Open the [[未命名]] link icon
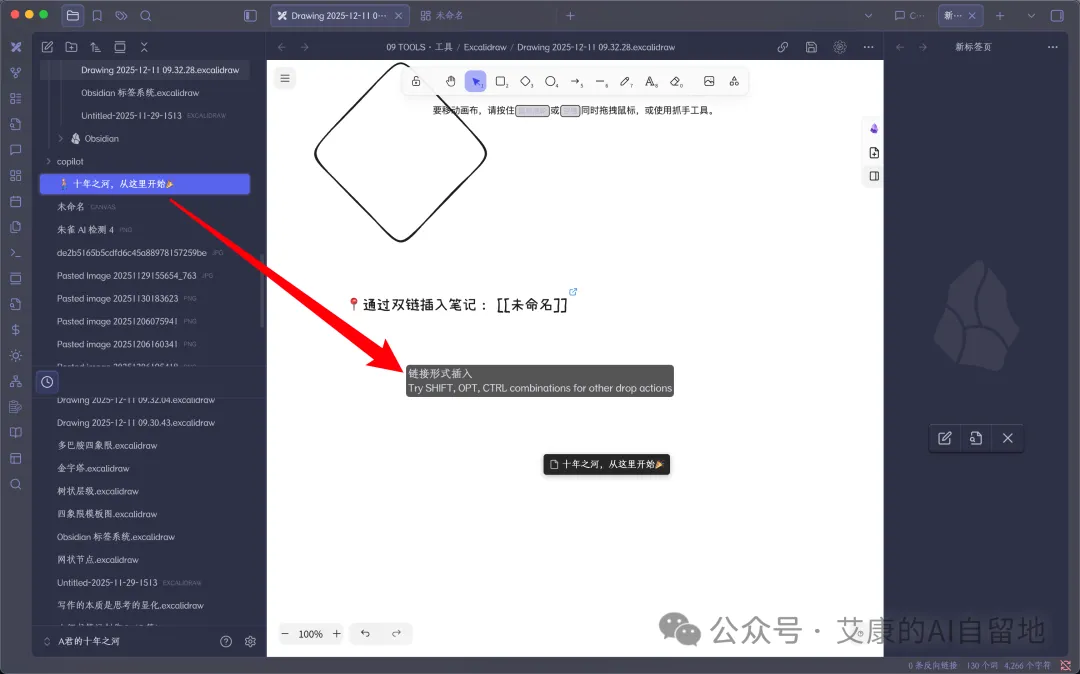 573,292
